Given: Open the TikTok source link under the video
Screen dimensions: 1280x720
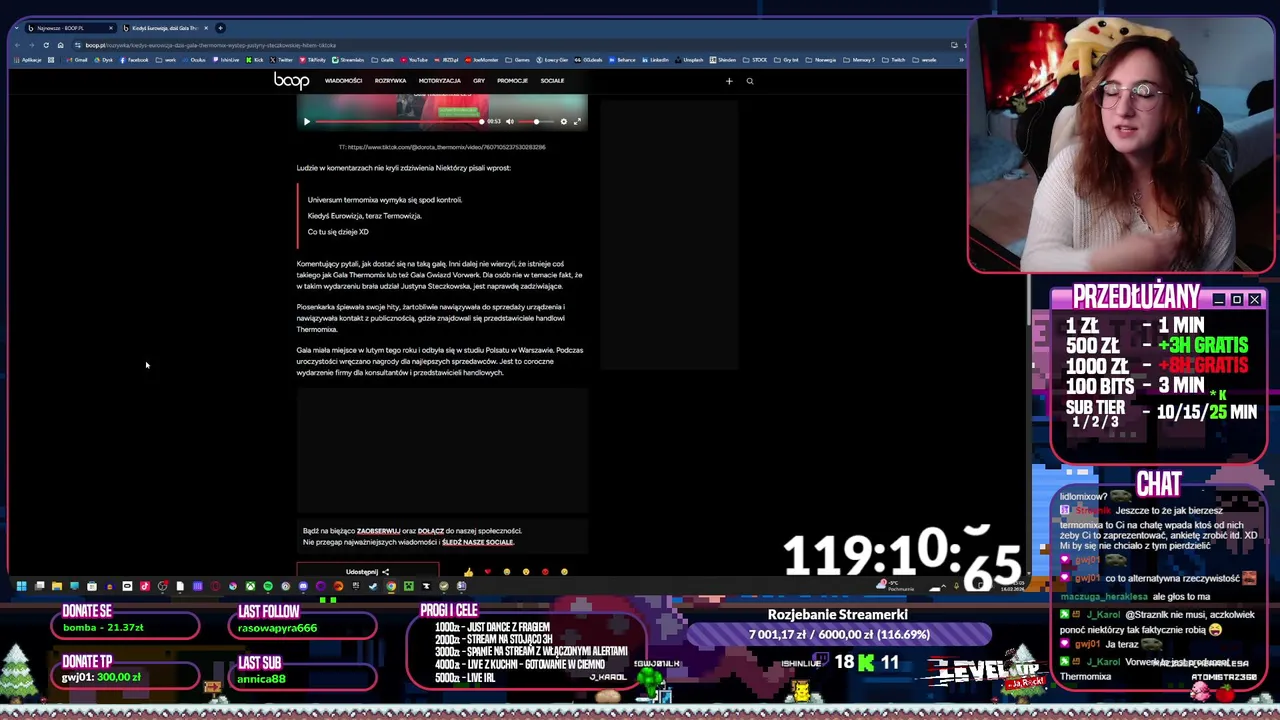Looking at the screenshot, I should coord(442,147).
